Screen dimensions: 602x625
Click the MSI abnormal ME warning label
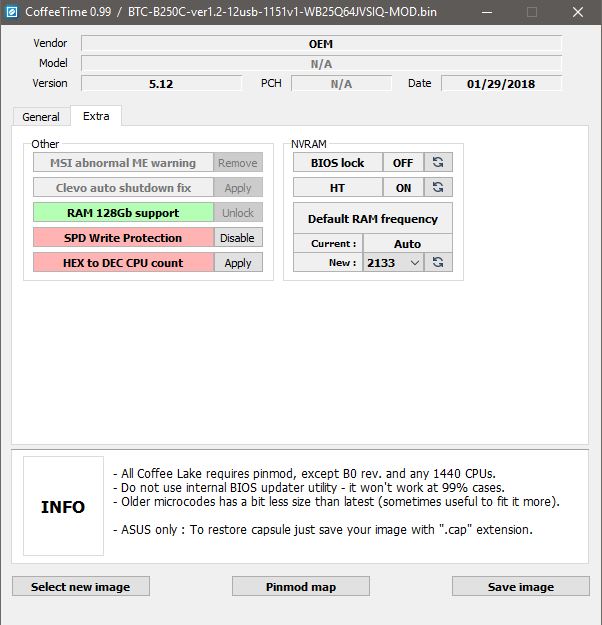pos(123,163)
